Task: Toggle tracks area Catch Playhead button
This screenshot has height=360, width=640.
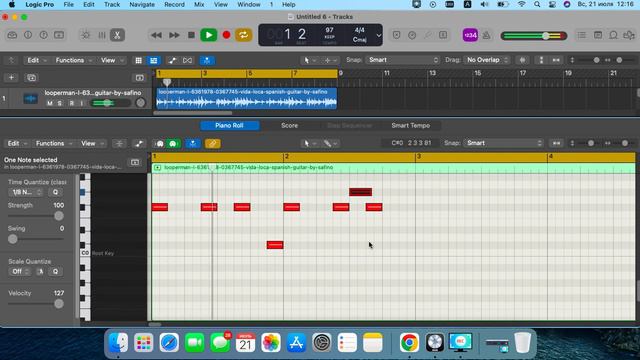Action: pyautogui.click(x=207, y=60)
